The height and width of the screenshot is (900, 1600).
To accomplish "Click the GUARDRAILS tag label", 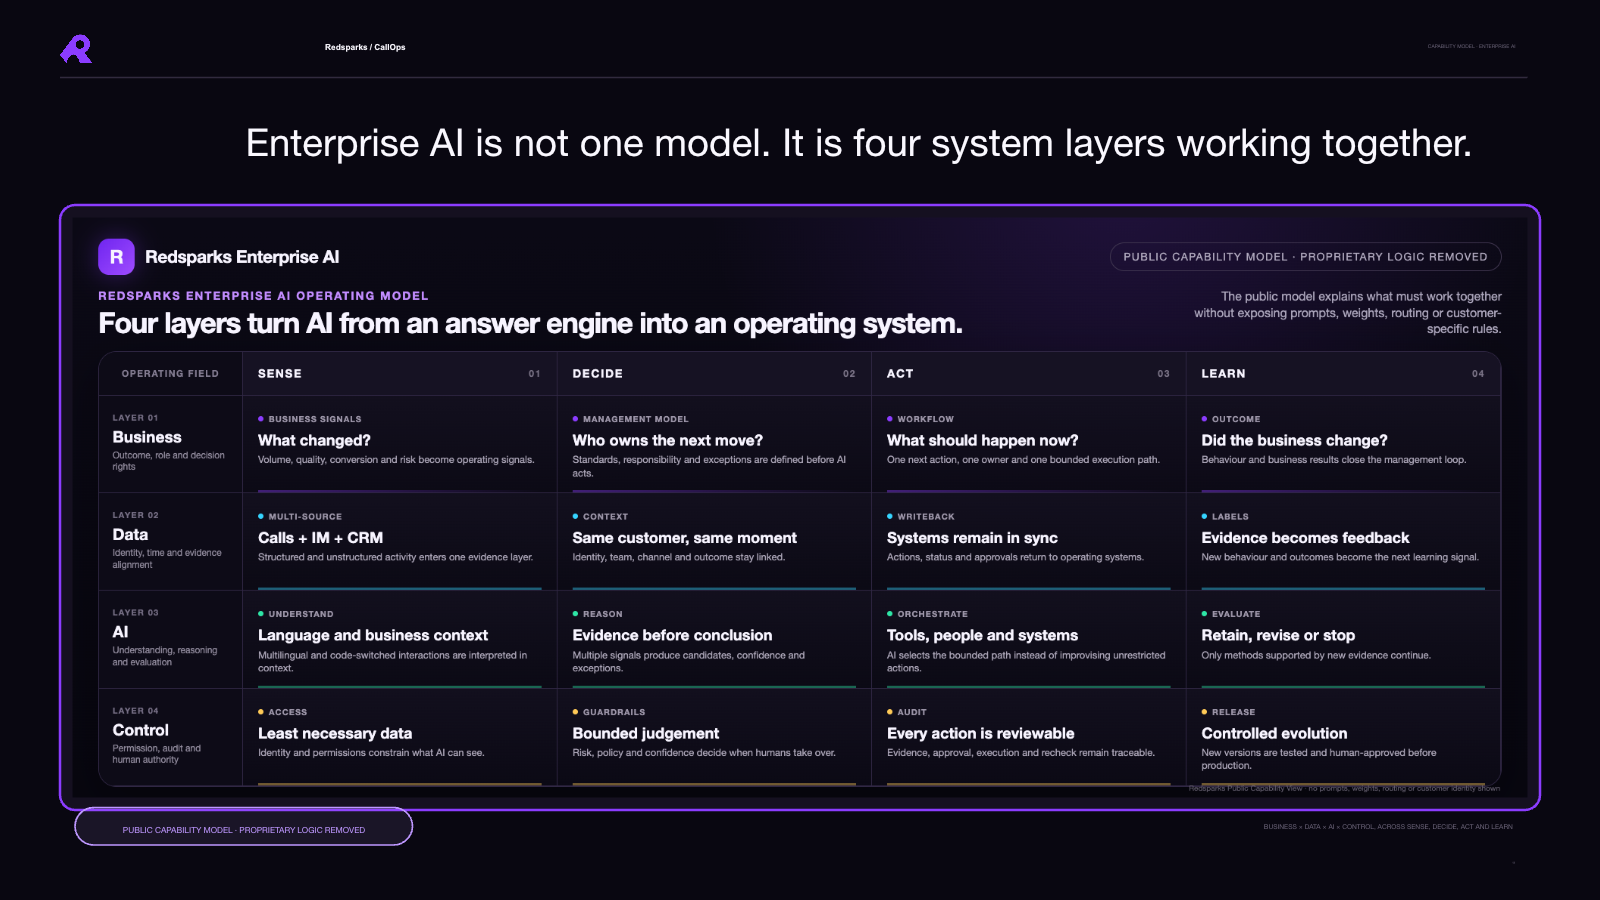I will [614, 712].
